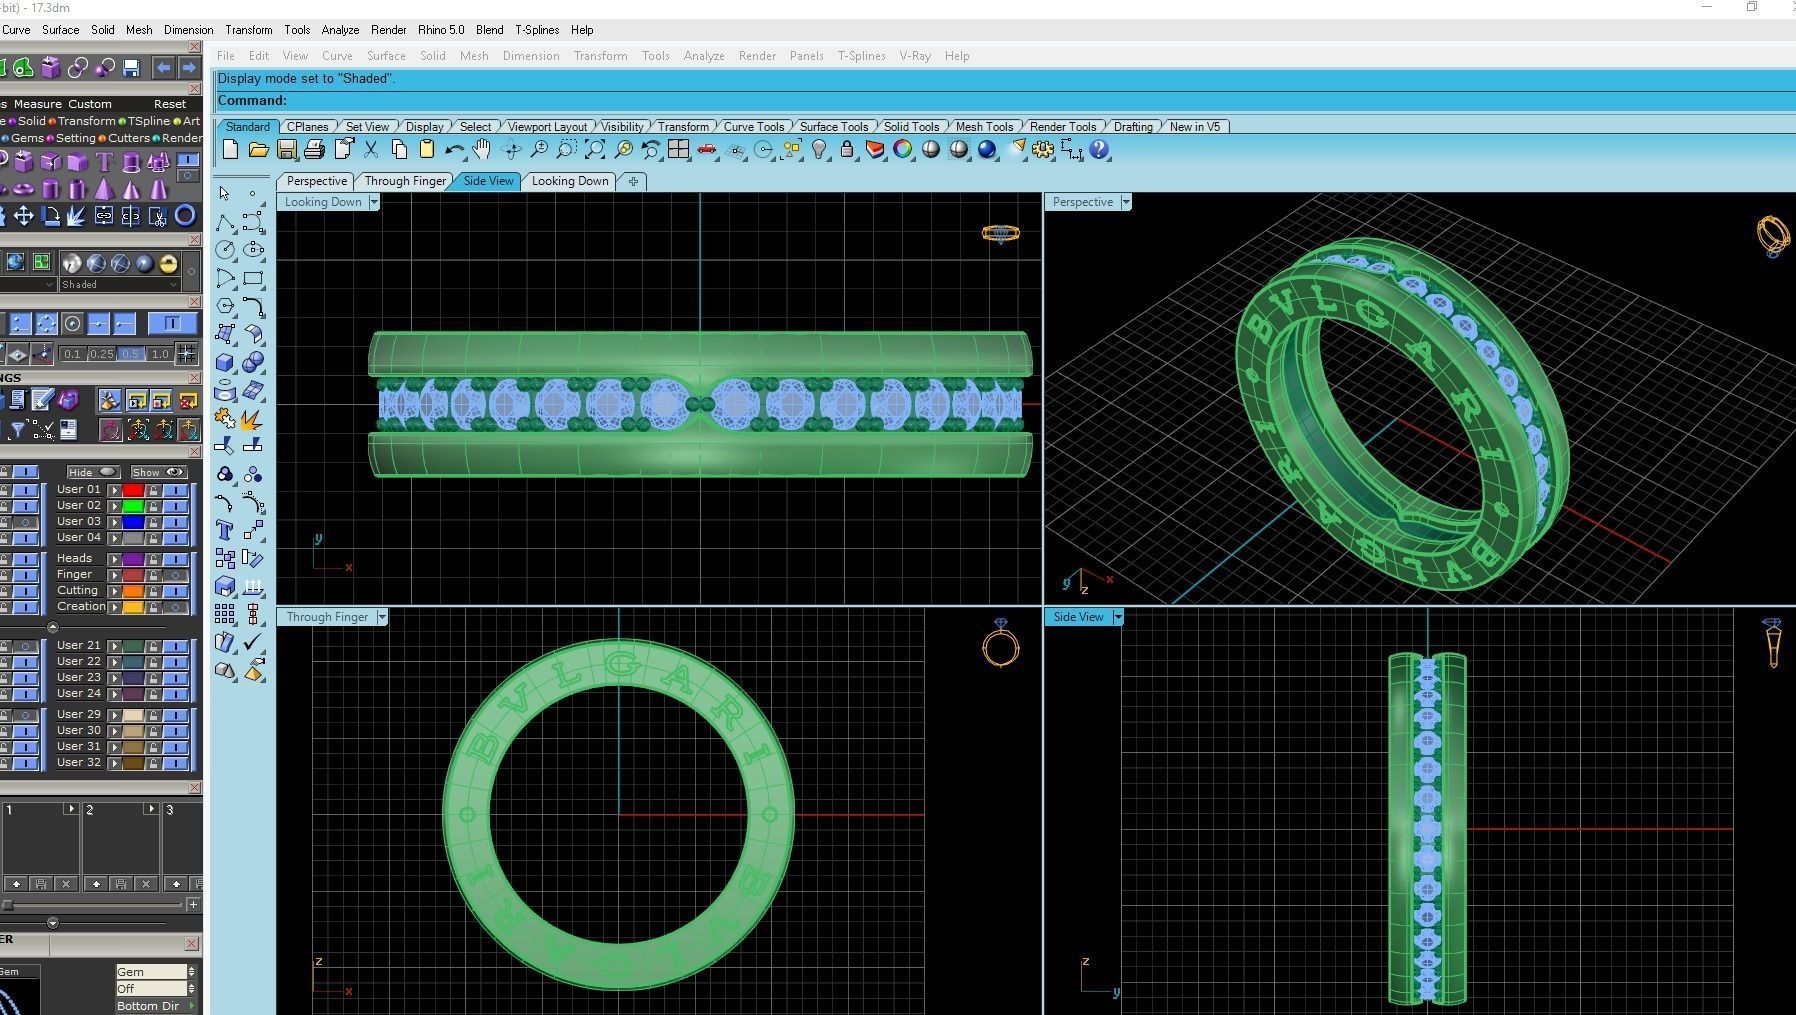Click the blue render sphere icon
1796x1015 pixels.
[x=987, y=150]
